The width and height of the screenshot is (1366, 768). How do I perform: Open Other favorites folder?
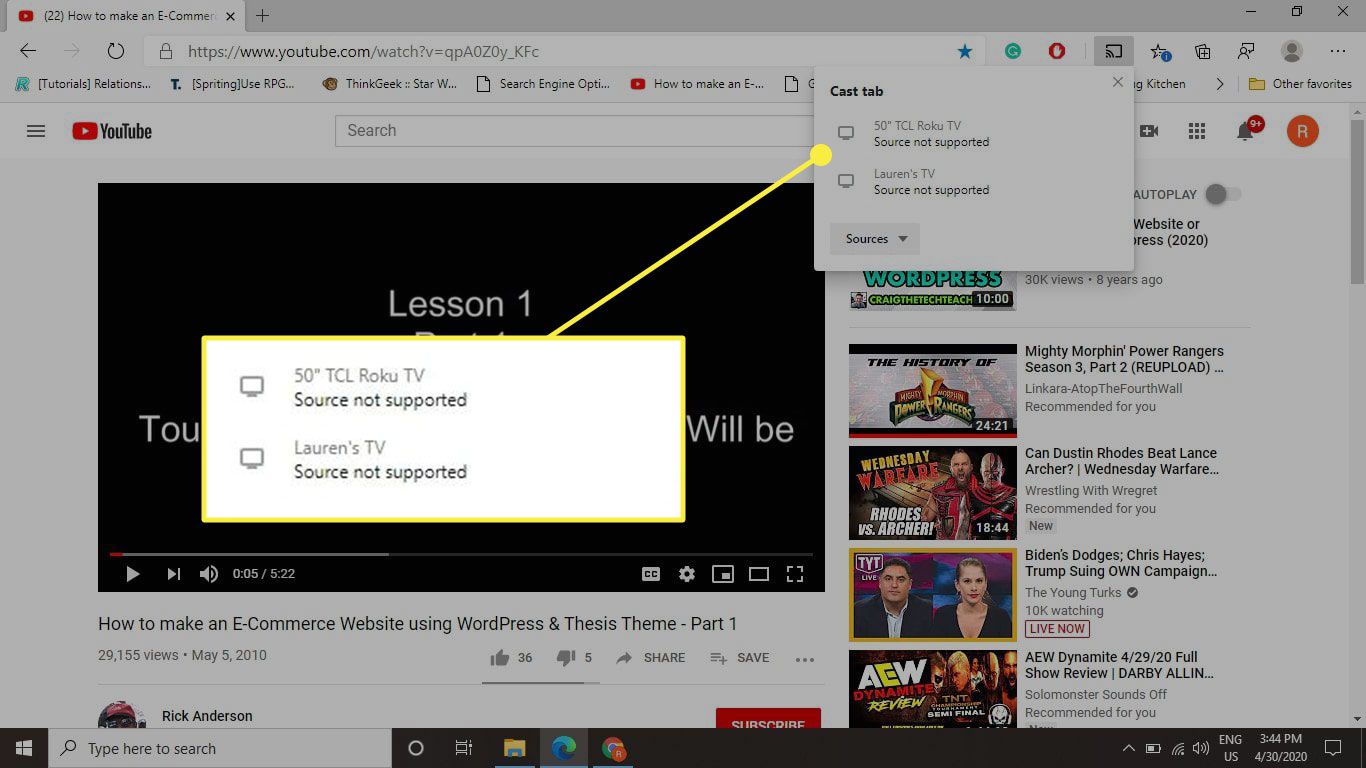(x=1300, y=84)
